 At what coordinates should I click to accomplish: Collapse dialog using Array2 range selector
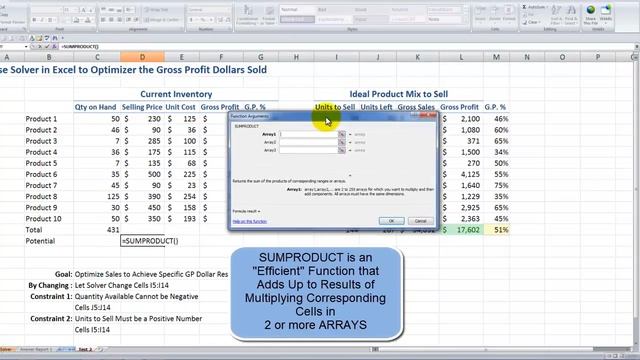point(342,142)
